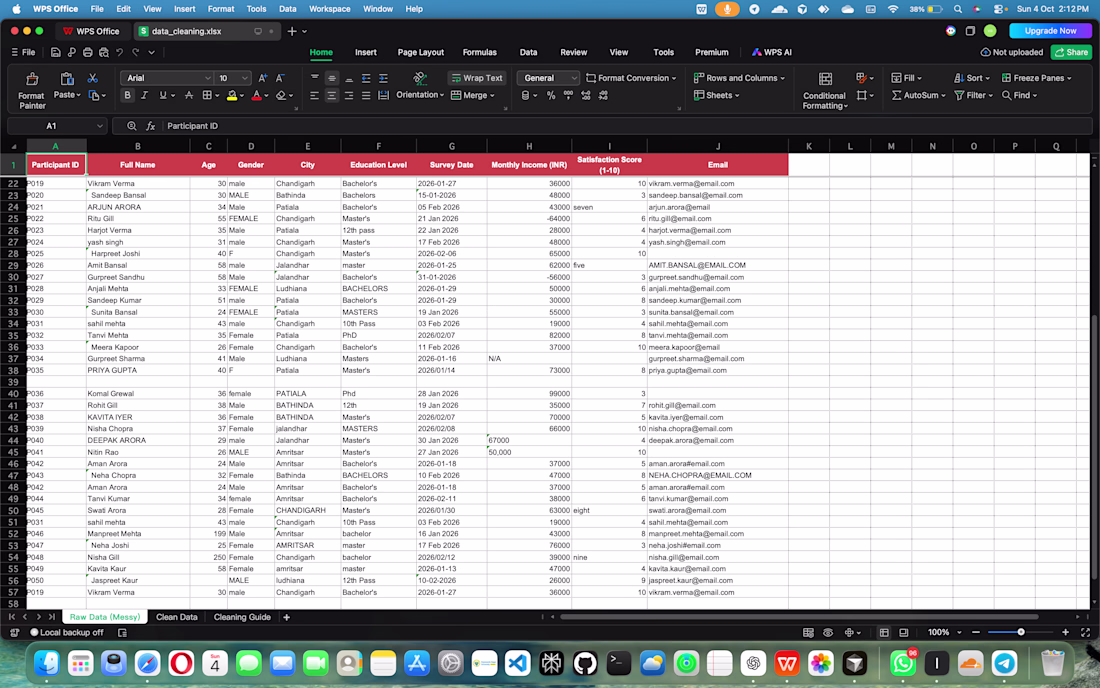Screen dimensions: 1100x688
Task: Increase font size with the A+ icon
Action: click(262, 78)
